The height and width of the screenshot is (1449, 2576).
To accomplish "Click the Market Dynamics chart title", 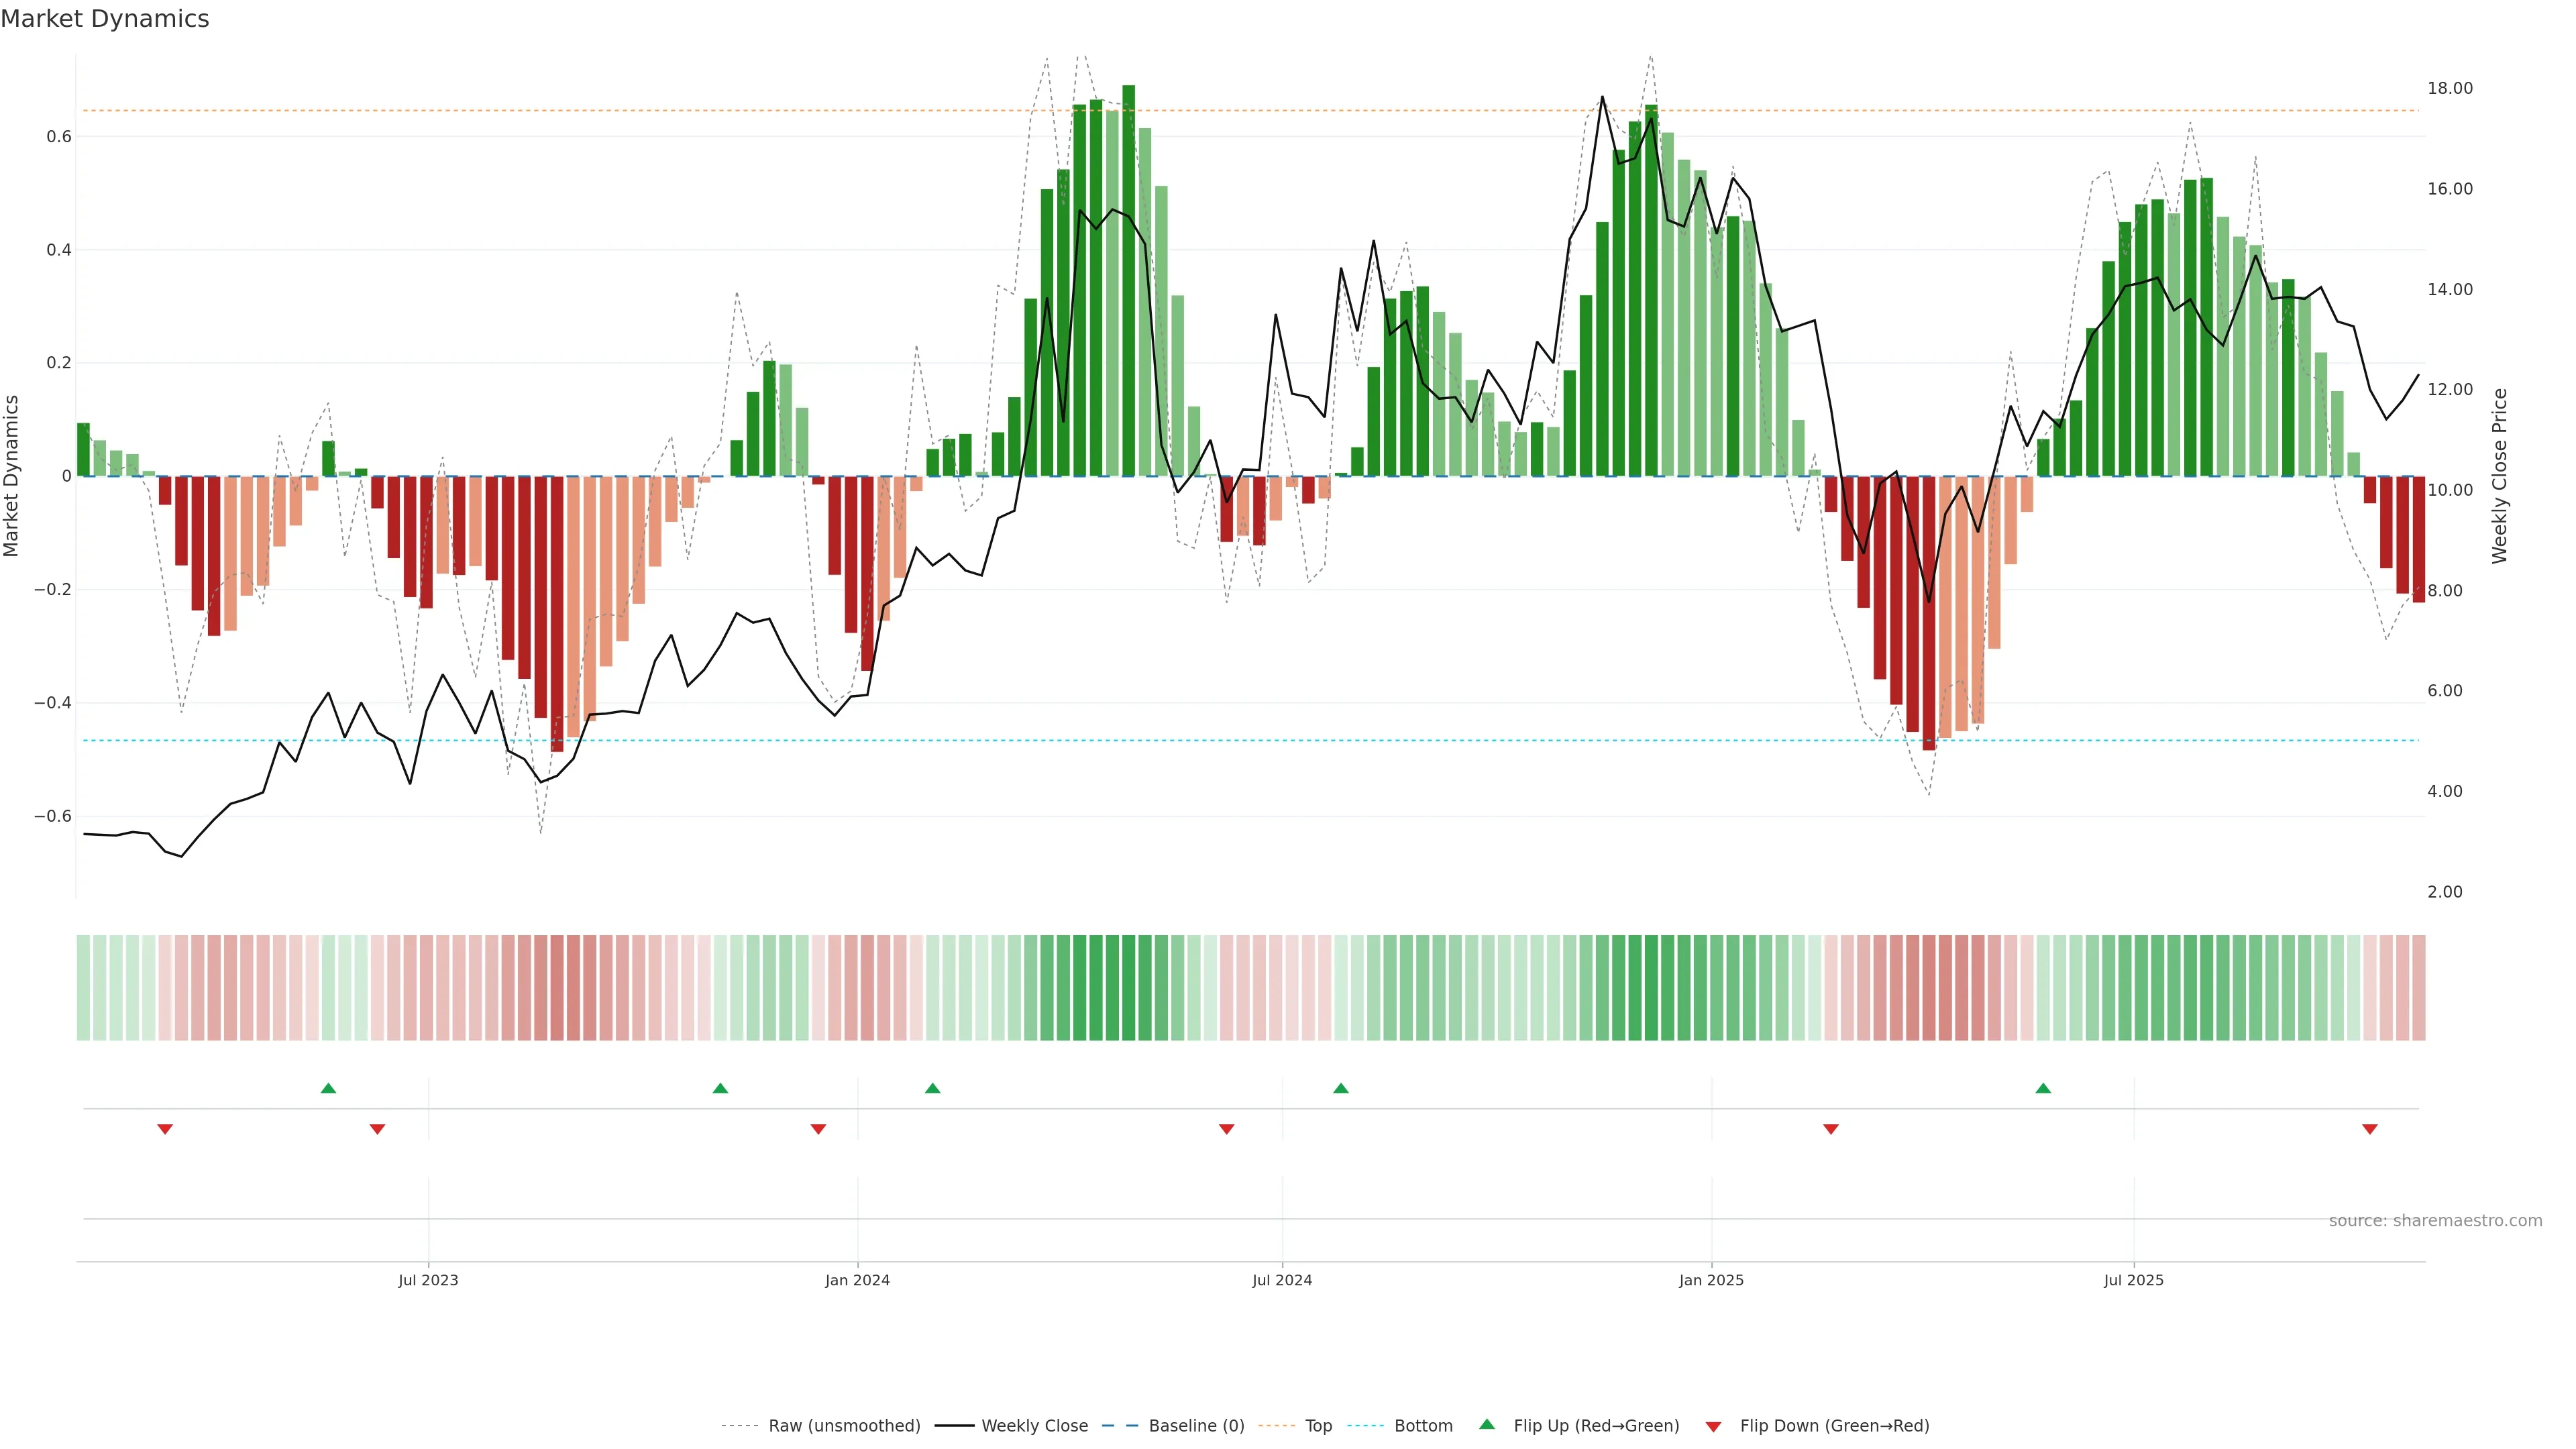I will (105, 19).
